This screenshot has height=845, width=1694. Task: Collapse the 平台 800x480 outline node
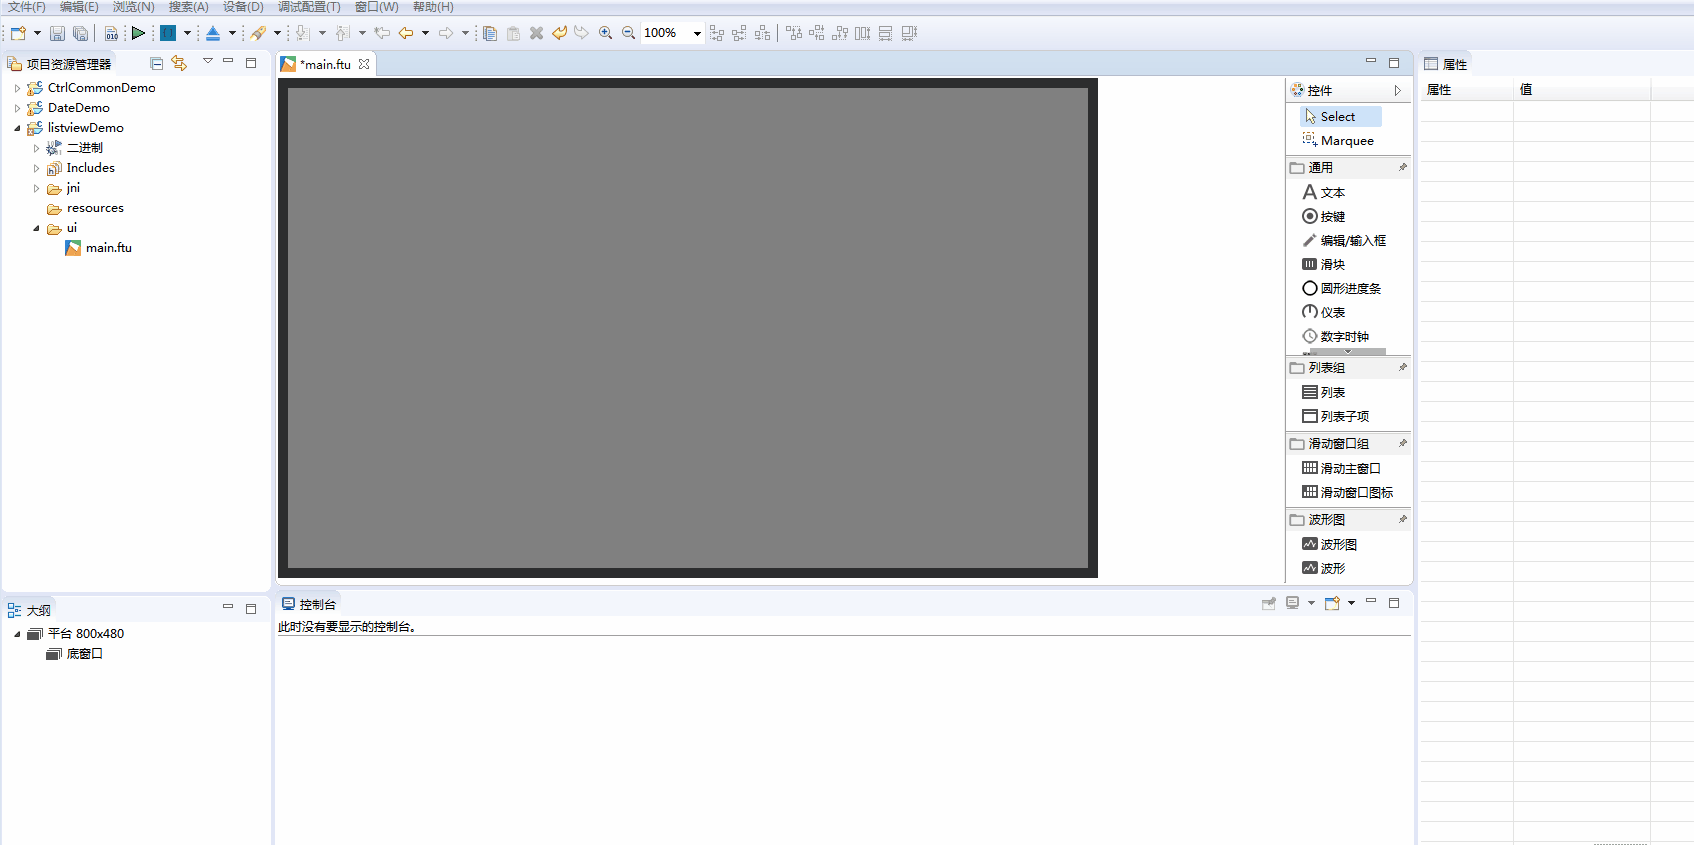click(17, 634)
